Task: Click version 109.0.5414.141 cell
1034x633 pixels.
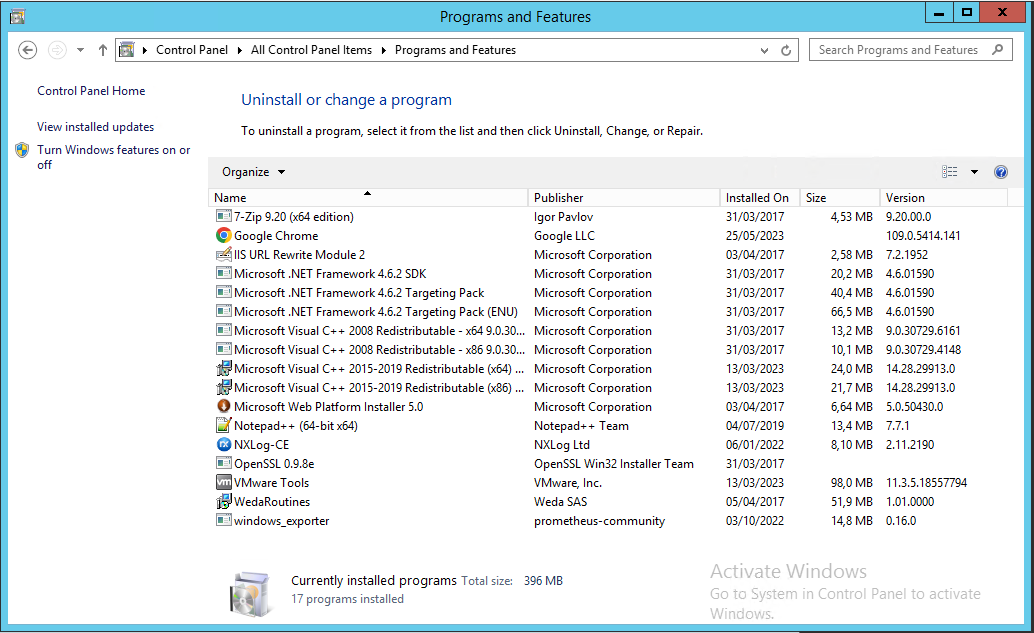Action: (x=923, y=236)
